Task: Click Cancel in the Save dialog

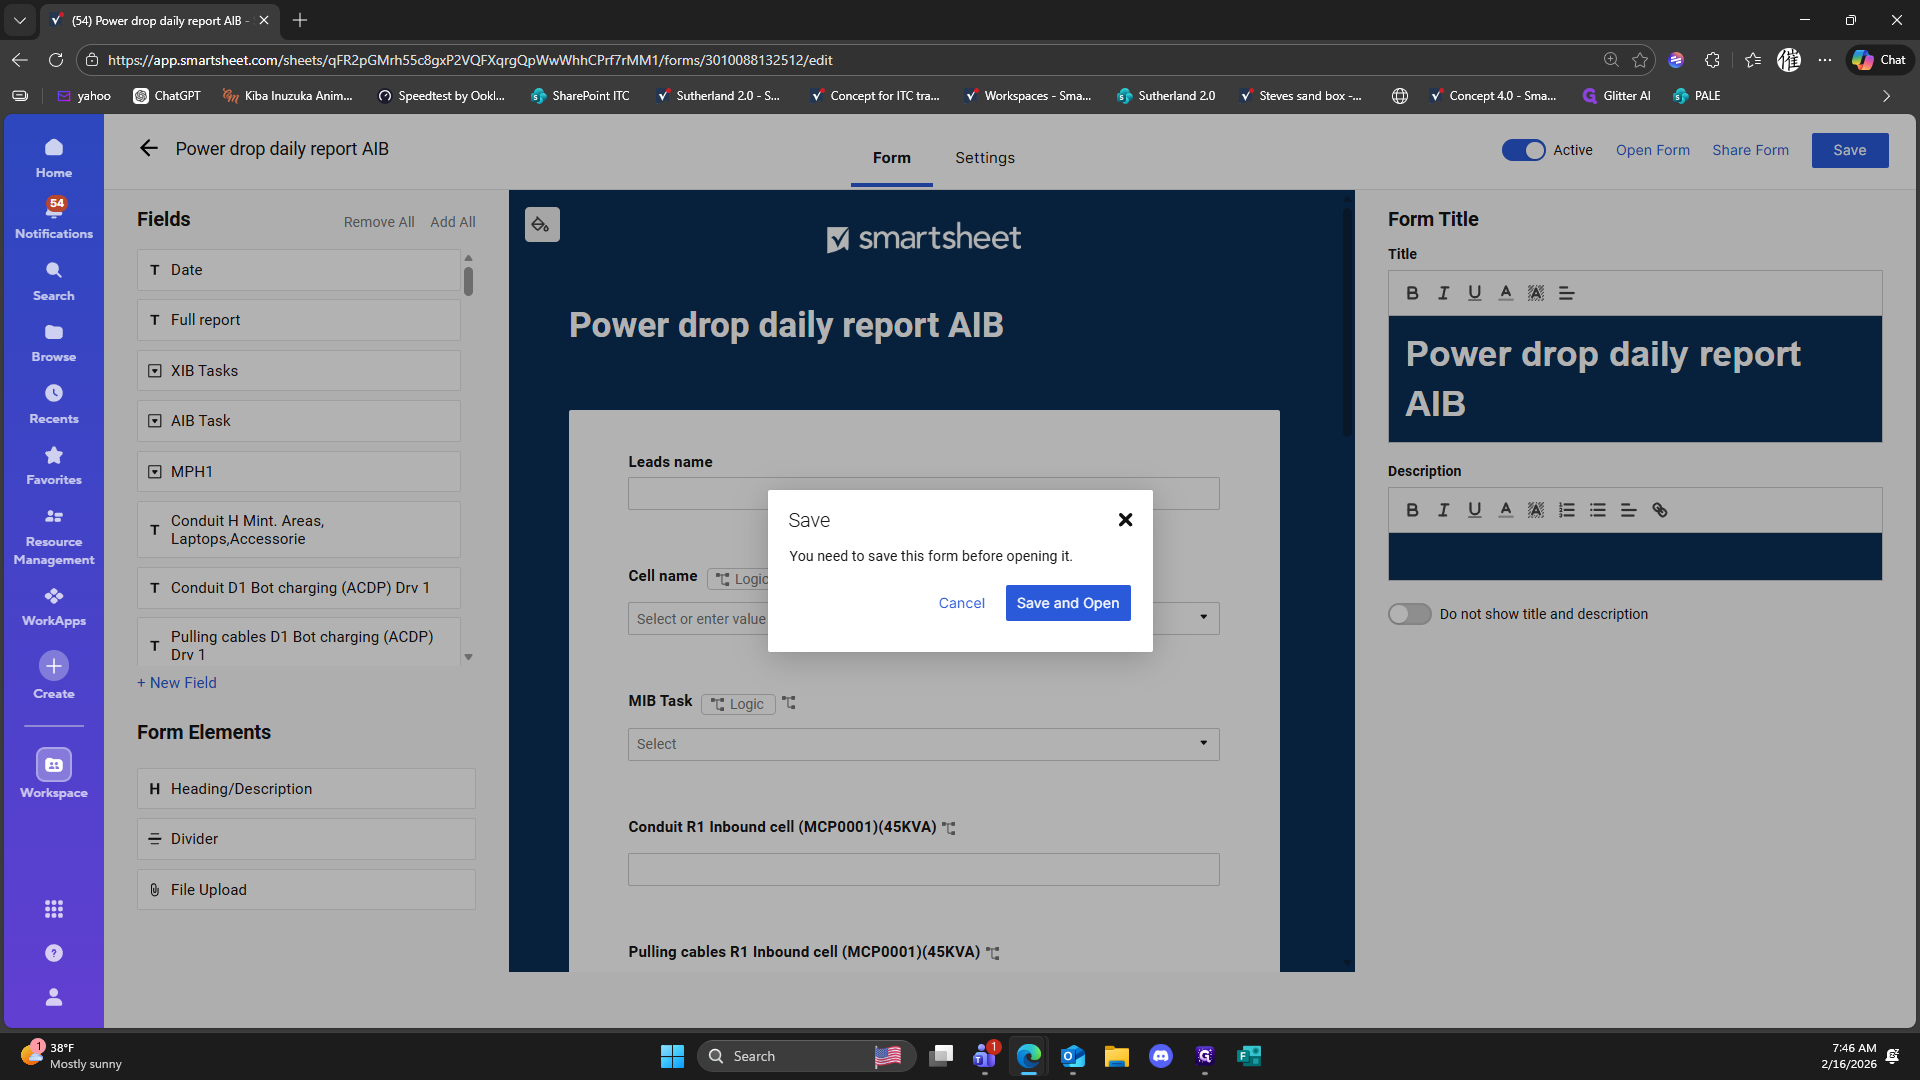Action: (961, 603)
